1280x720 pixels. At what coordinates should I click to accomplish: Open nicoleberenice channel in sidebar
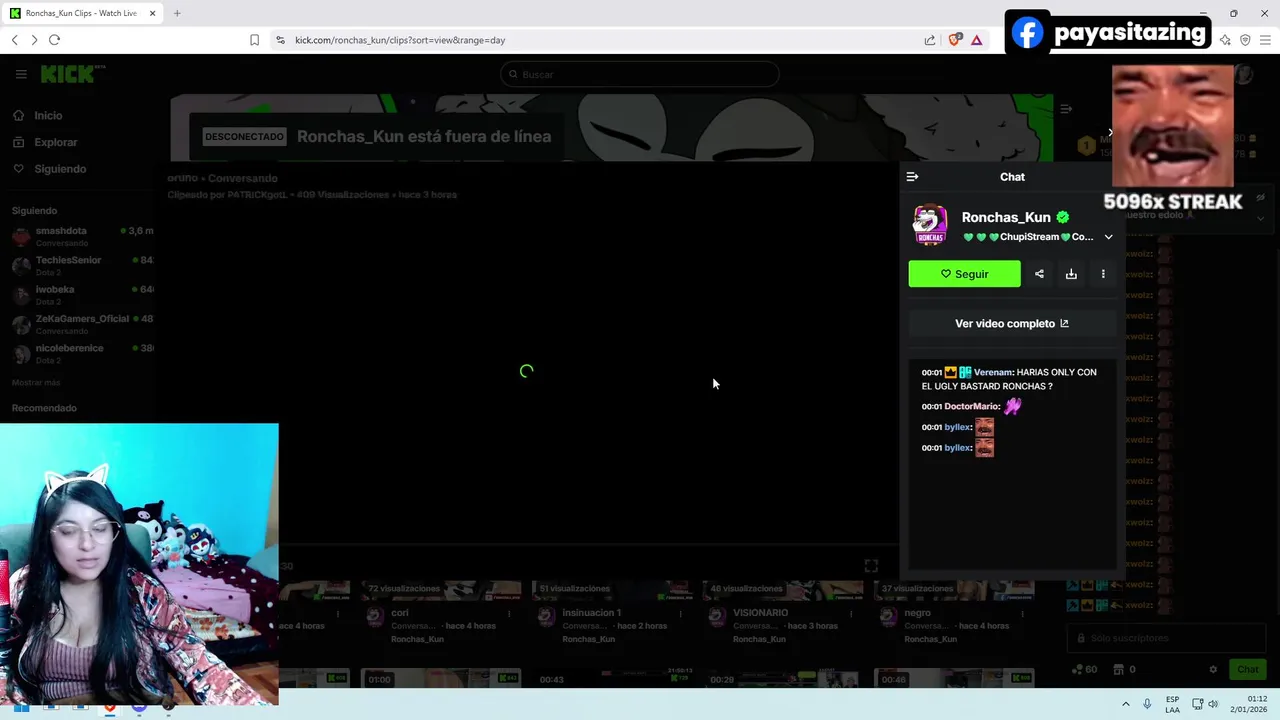[x=82, y=353]
